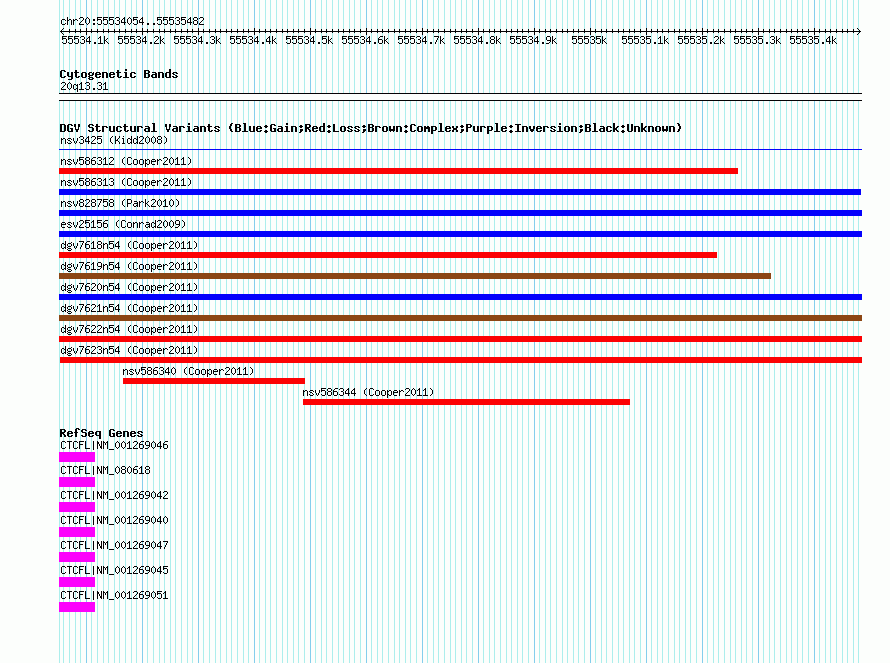
Task: Select the dgv7619n54 brown complex variant bar
Action: click(x=415, y=276)
